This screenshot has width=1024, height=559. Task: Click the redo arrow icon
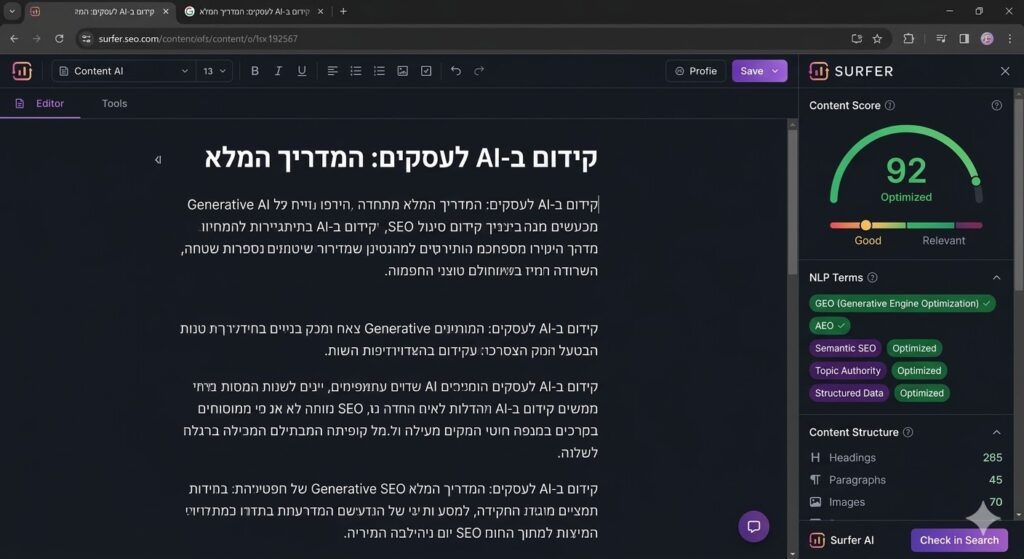coord(479,71)
